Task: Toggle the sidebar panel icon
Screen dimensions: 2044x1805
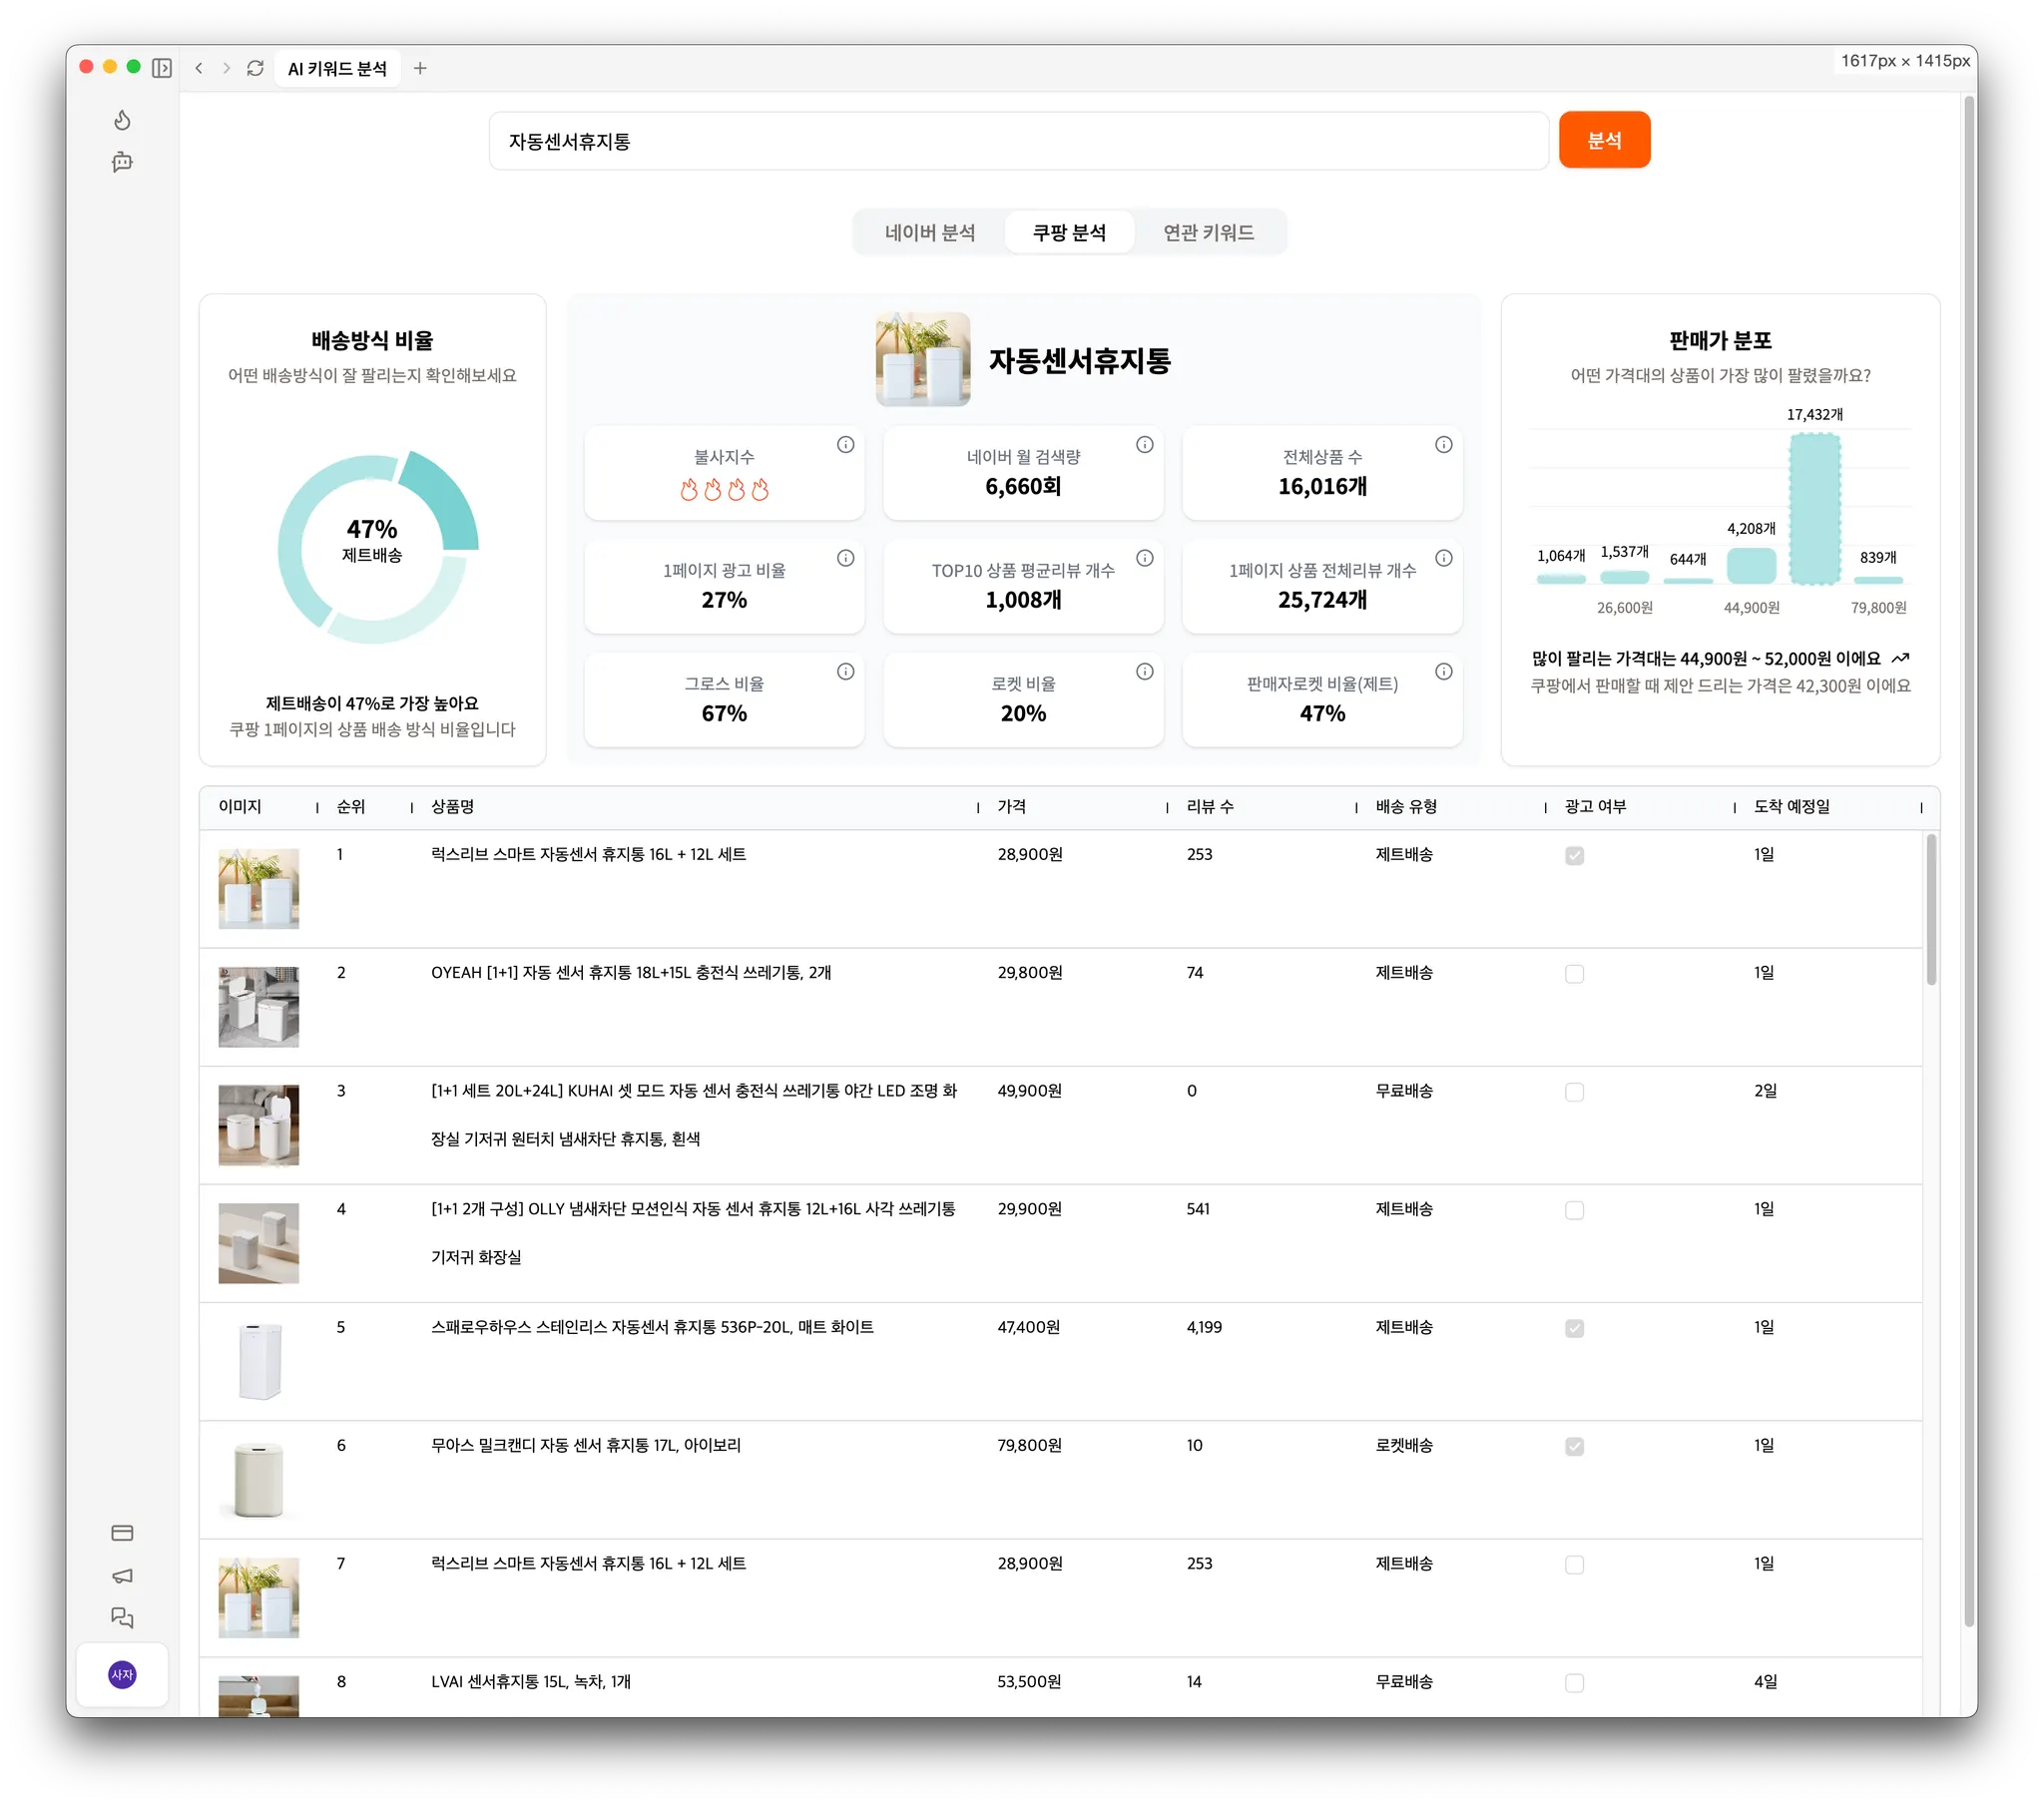Action: pos(162,68)
